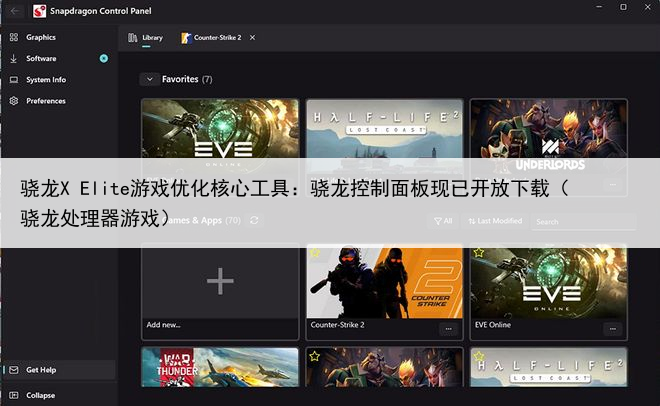Click the Get Help icon
Image resolution: width=660 pixels, height=406 pixels.
click(14, 370)
